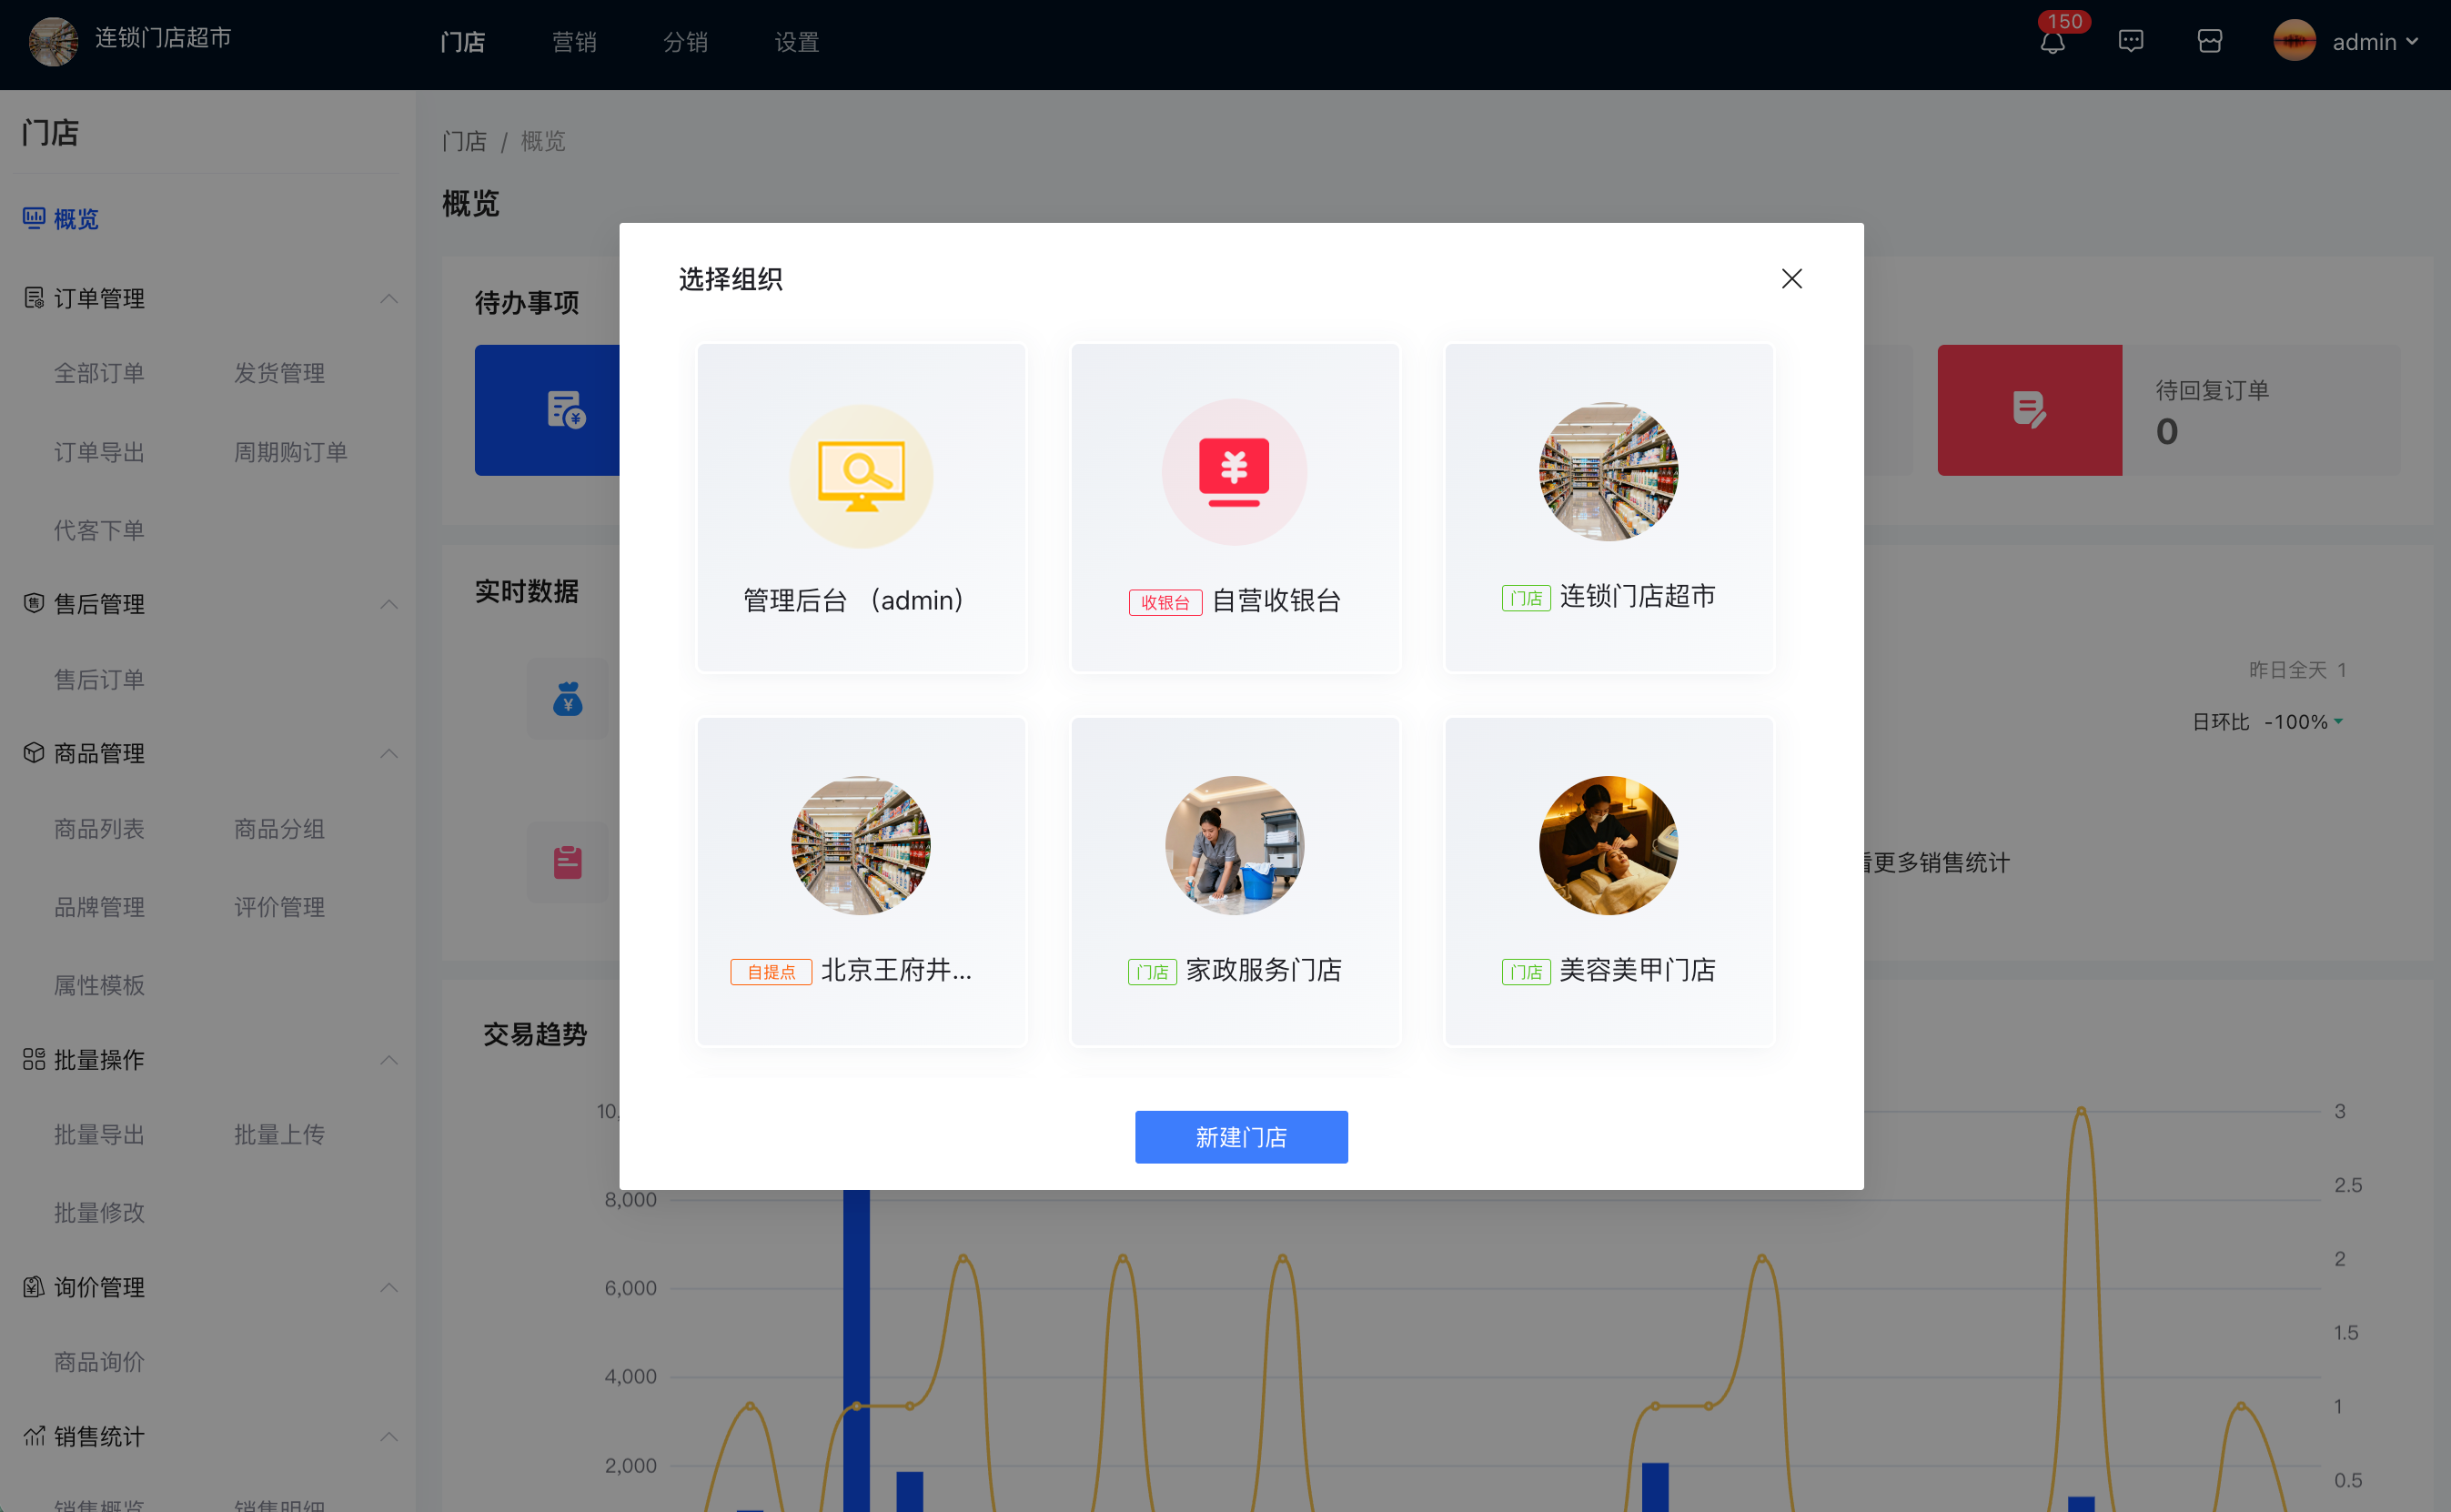Open 售后订单 in the sidebar
The height and width of the screenshot is (1512, 2451).
(x=99, y=680)
